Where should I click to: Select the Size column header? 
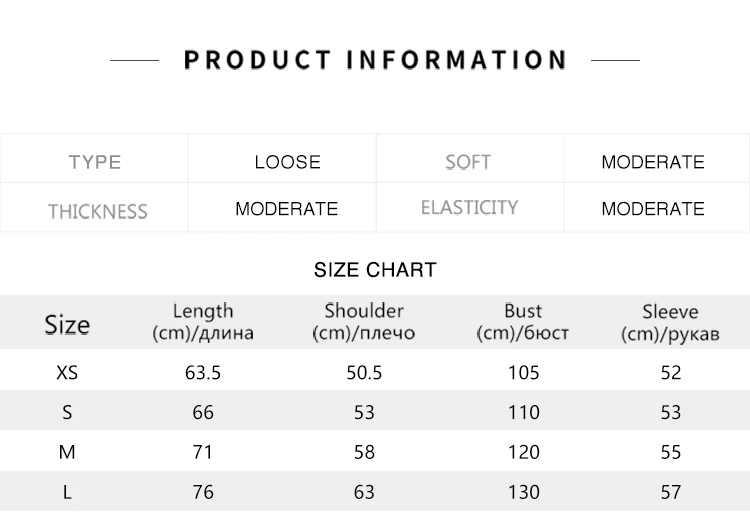tap(67, 324)
